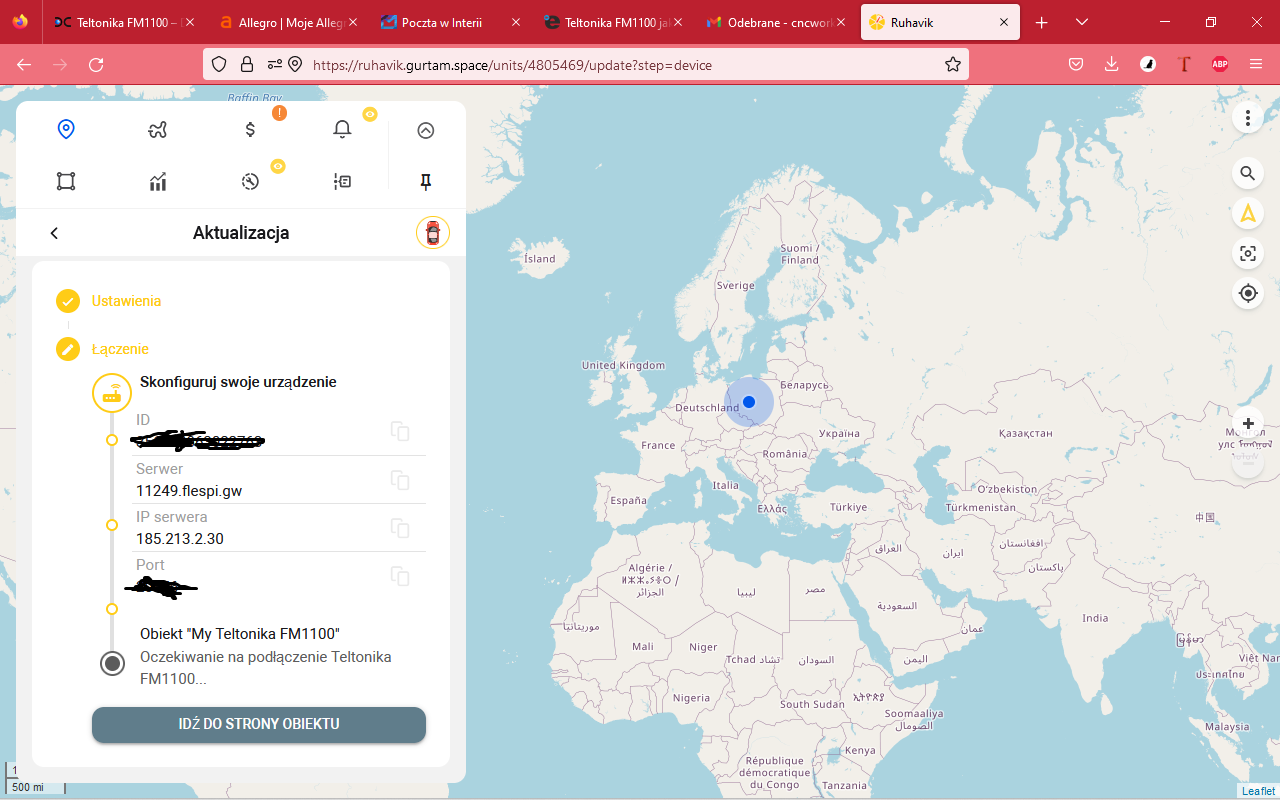The height and width of the screenshot is (800, 1280).
Task: Go back to the previous page
Action: click(24, 64)
